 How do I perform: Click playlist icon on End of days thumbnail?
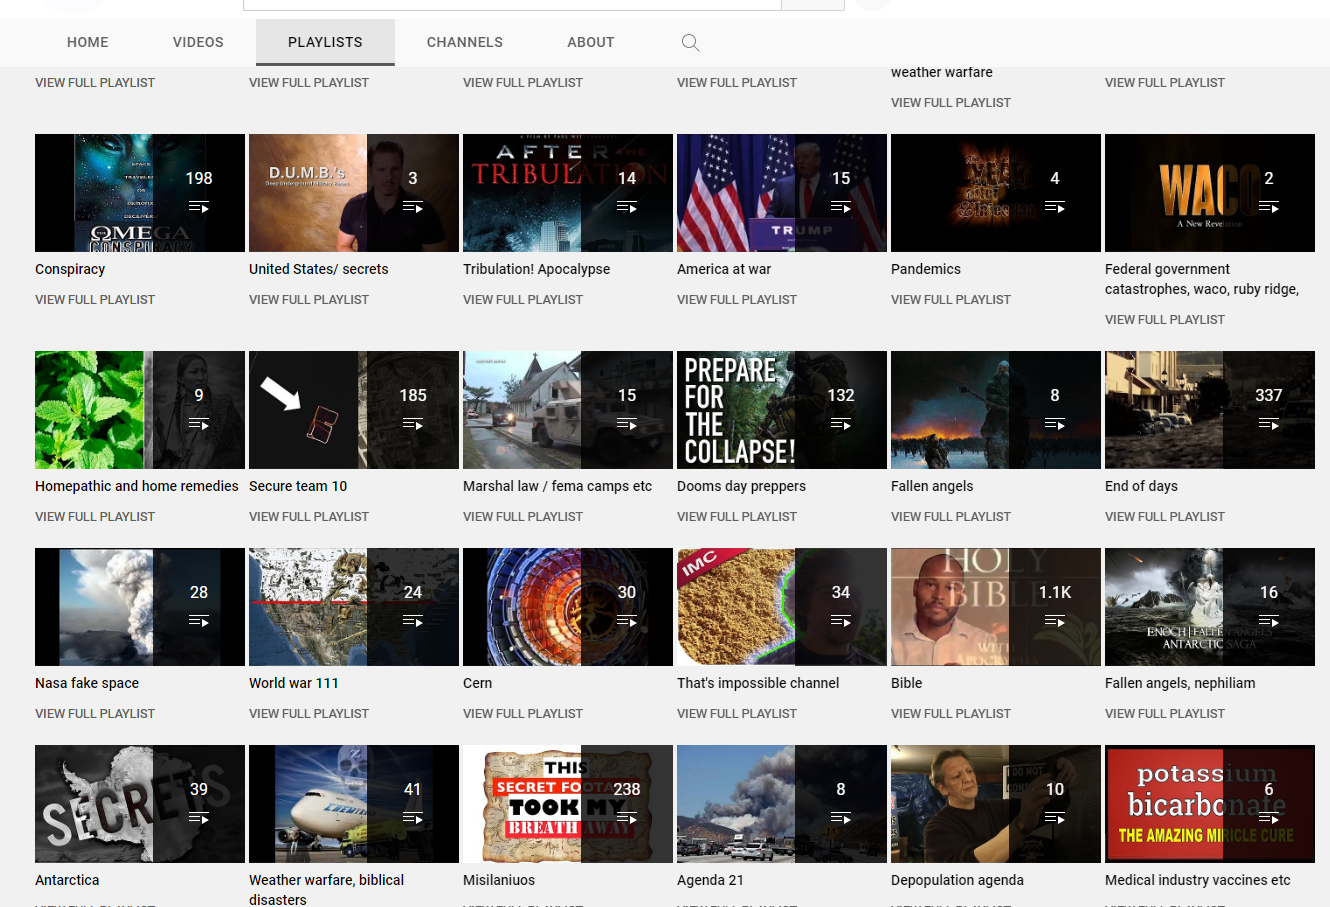coord(1268,424)
